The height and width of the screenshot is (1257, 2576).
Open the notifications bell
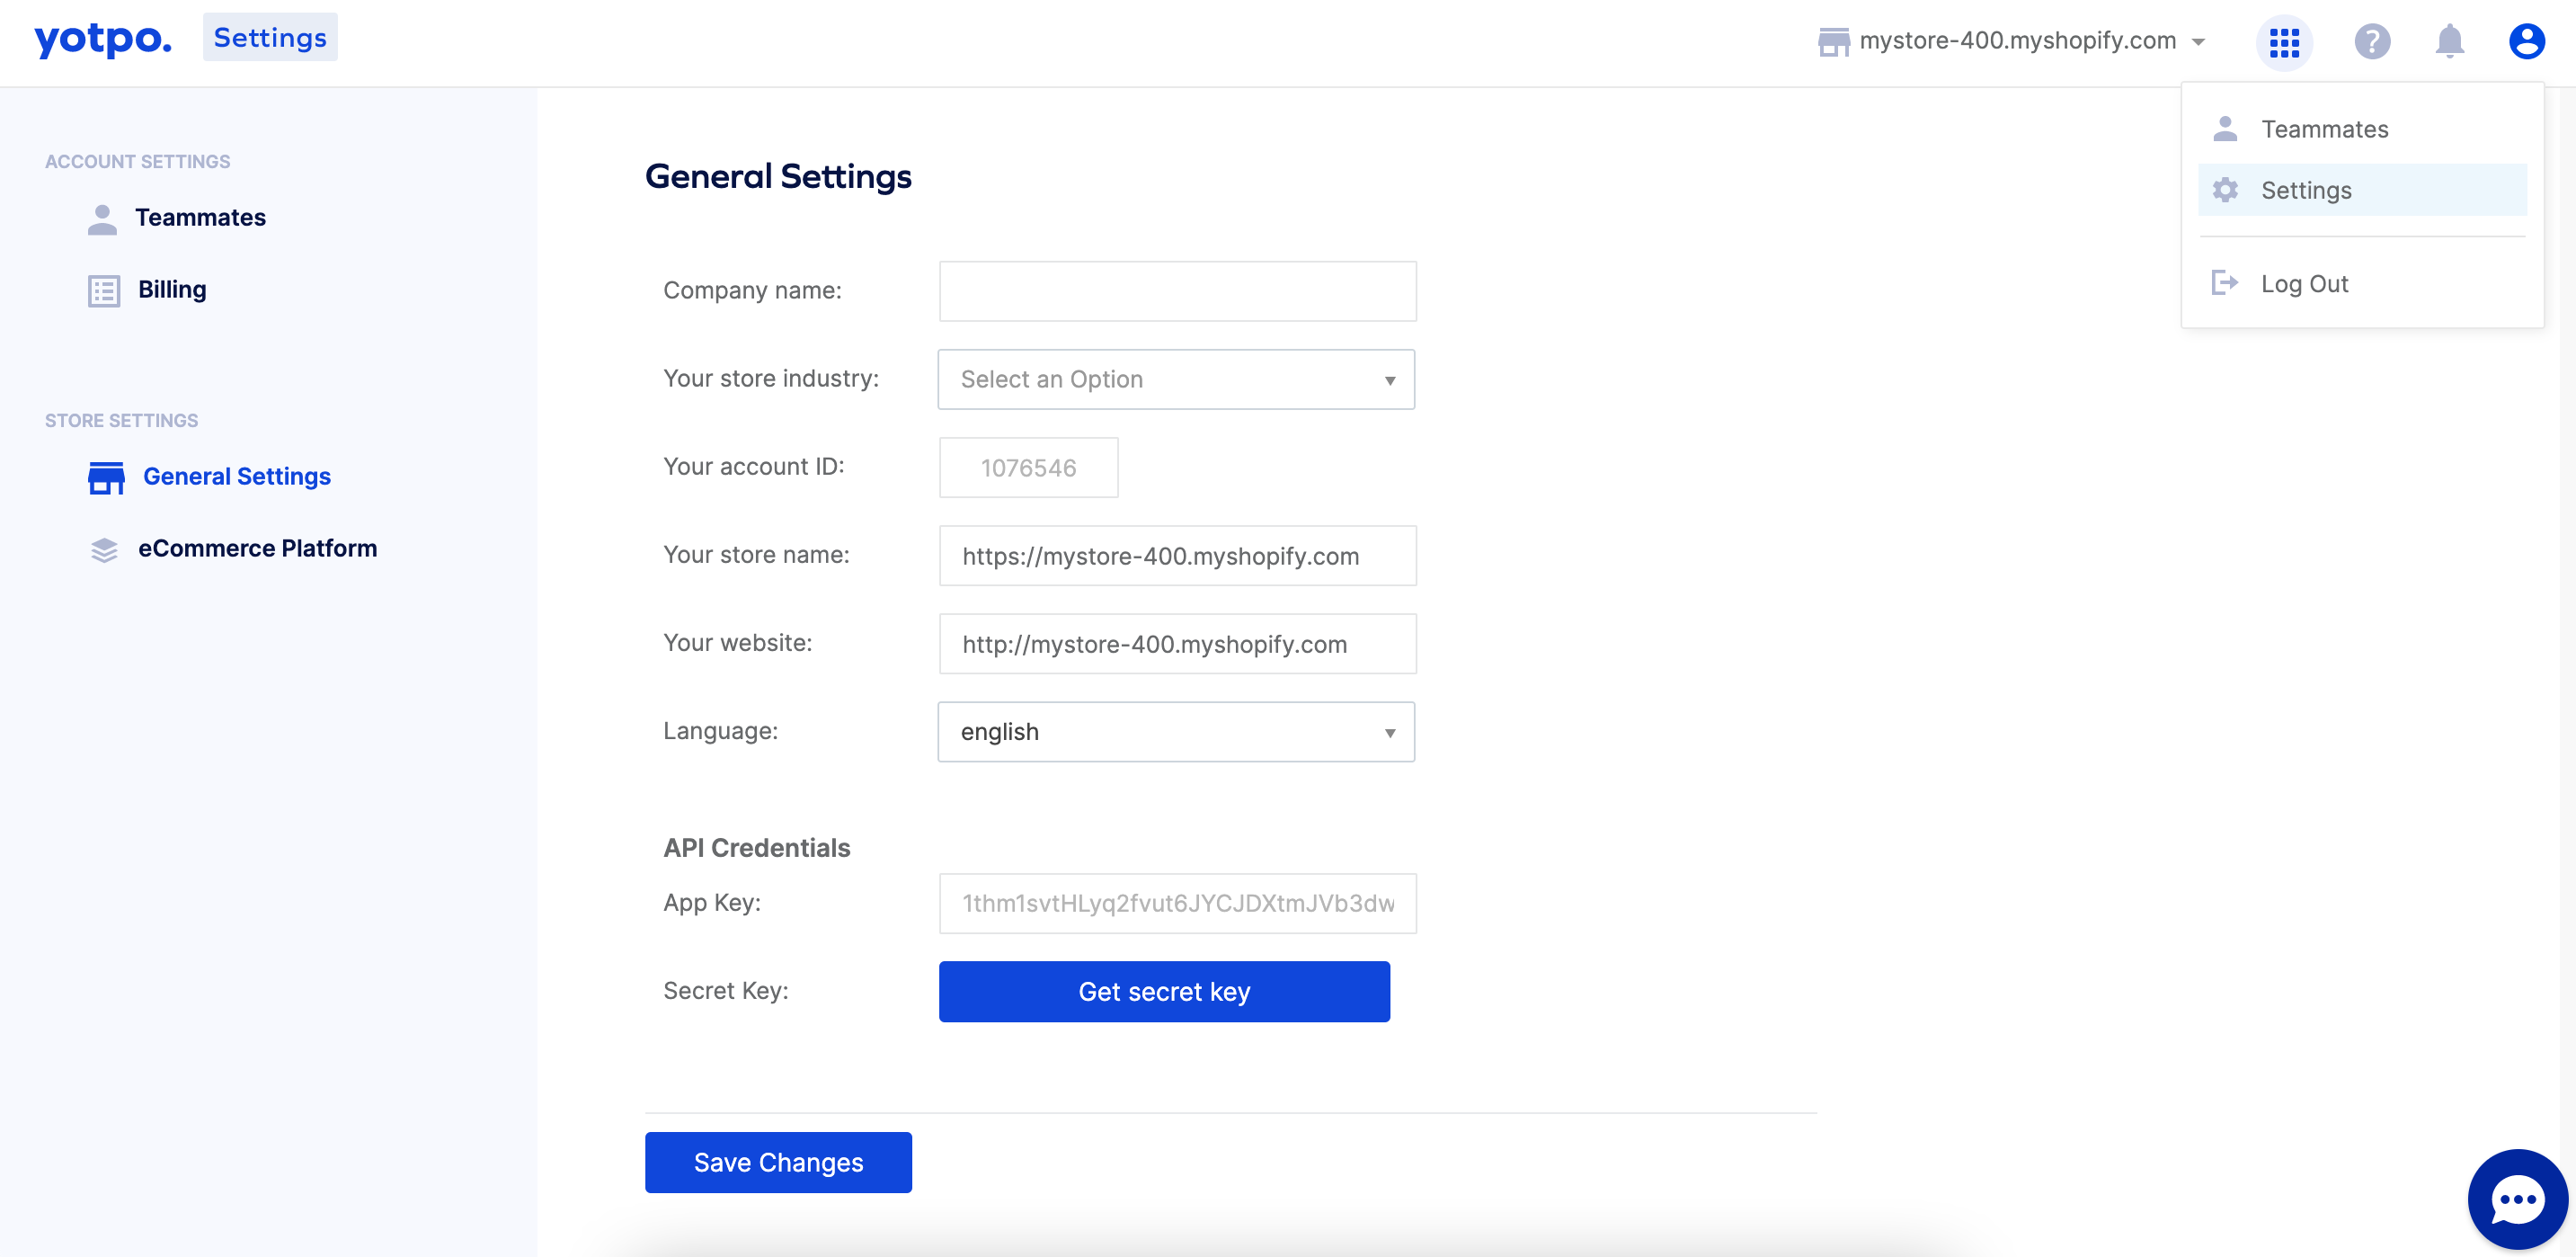click(2449, 42)
